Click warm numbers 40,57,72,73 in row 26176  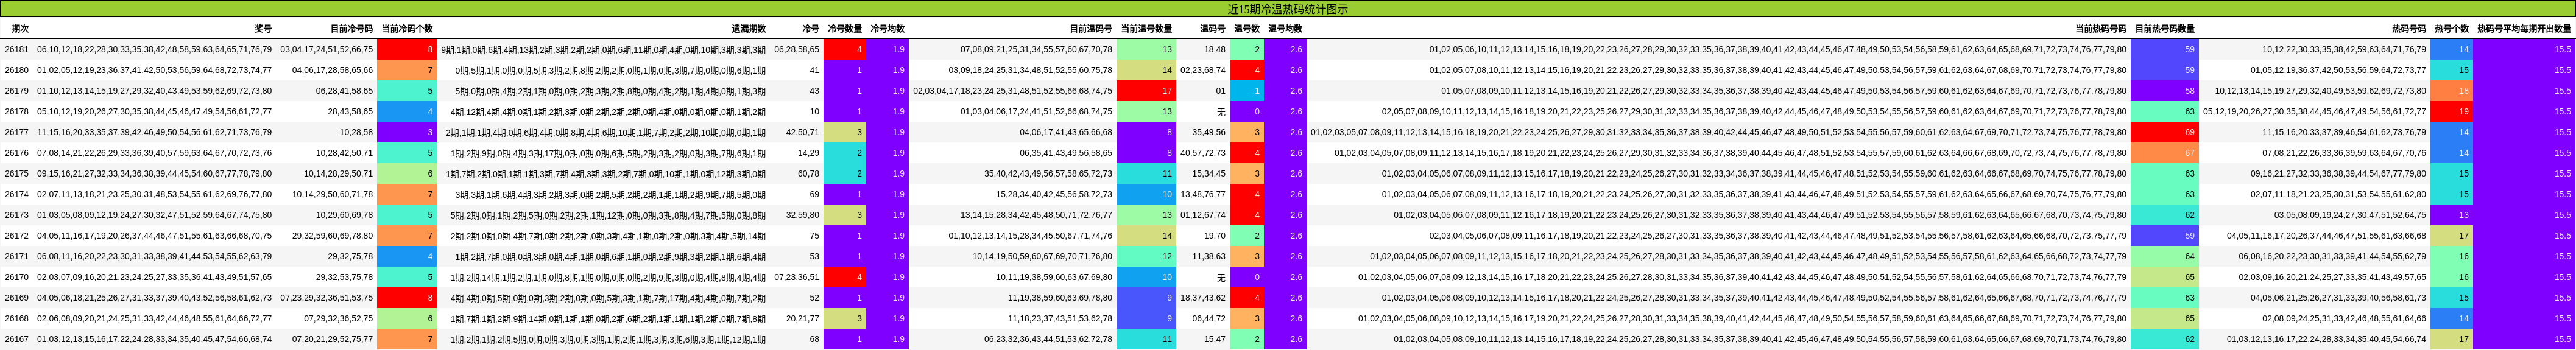click(1202, 153)
